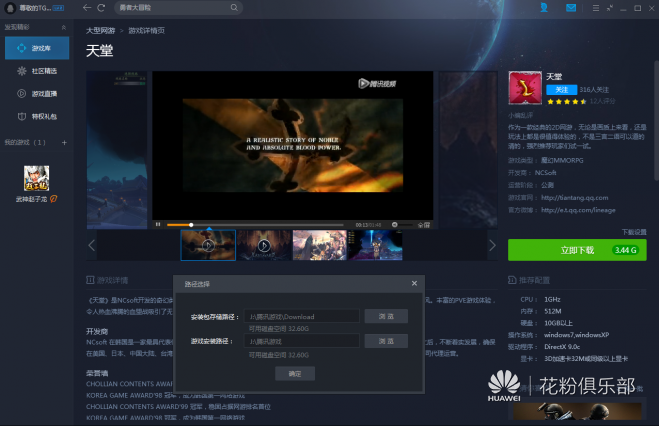Select the fourth screenshot thumbnail

coord(375,245)
